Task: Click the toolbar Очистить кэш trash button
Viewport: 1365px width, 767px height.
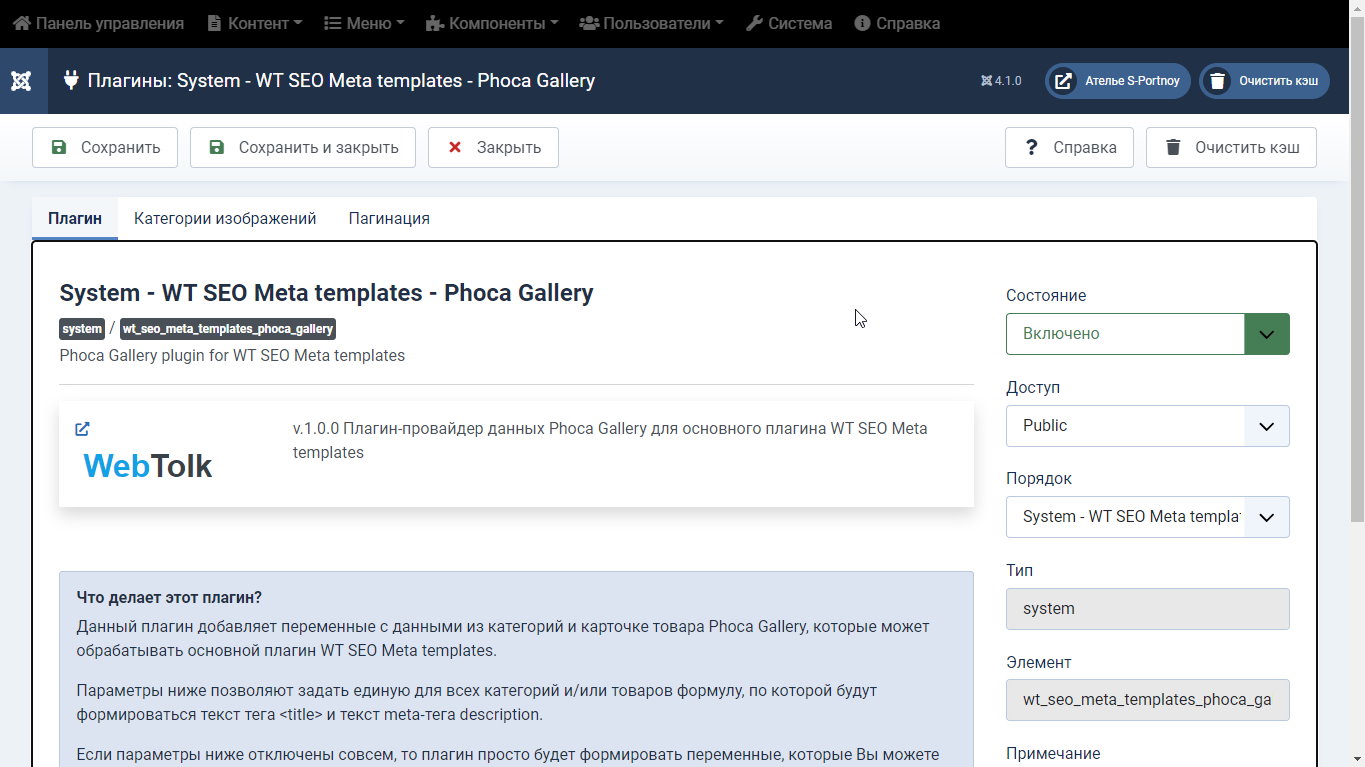Action: [x=1230, y=148]
